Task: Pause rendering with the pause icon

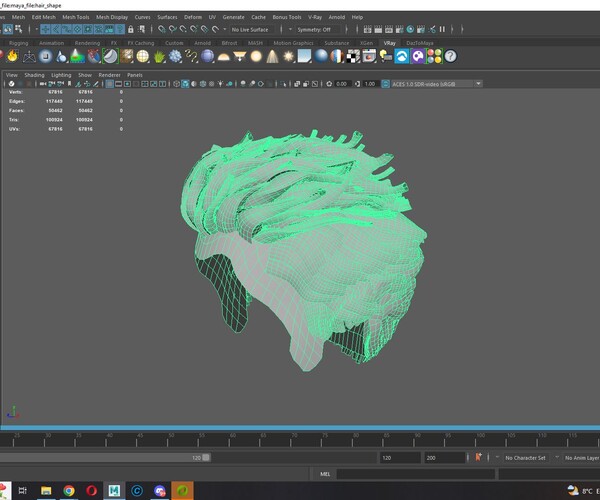Action: click(x=442, y=29)
